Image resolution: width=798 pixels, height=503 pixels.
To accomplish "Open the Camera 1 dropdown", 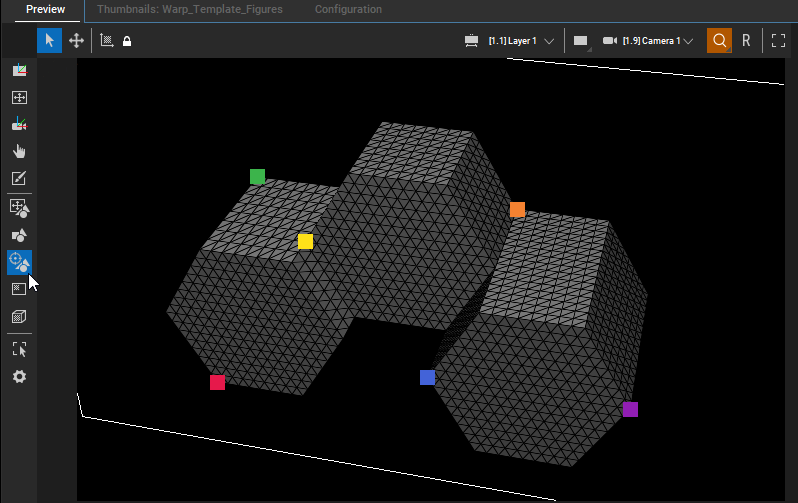I will [x=657, y=41].
